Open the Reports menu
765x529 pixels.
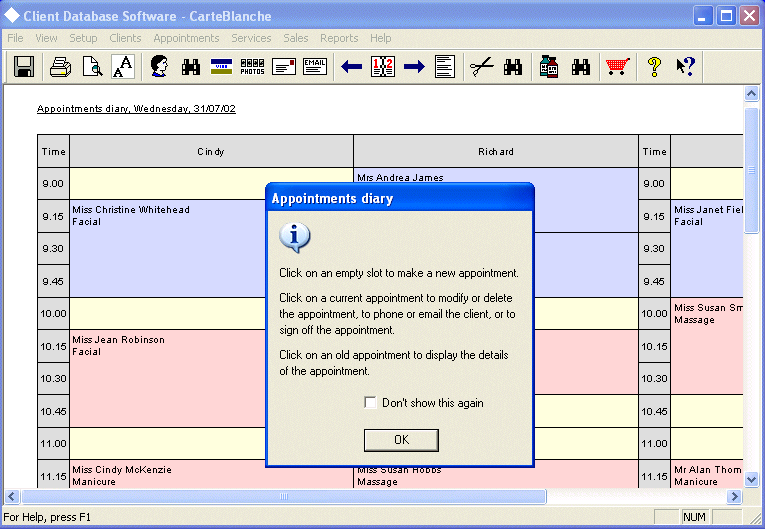(339, 38)
